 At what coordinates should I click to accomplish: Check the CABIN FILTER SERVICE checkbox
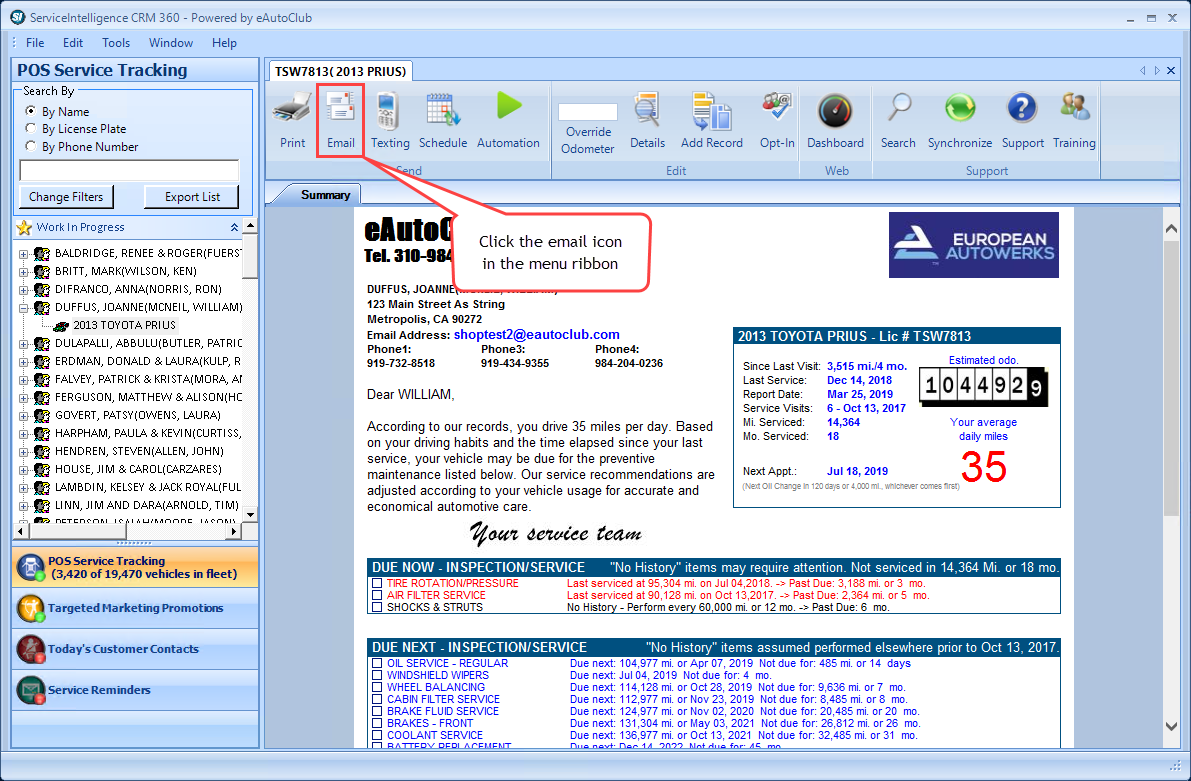click(x=377, y=700)
